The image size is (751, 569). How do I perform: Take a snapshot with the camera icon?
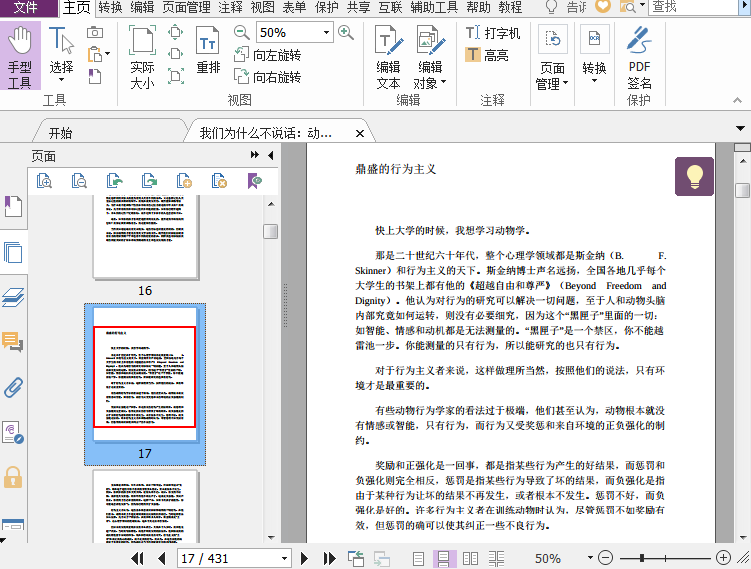pyautogui.click(x=95, y=32)
